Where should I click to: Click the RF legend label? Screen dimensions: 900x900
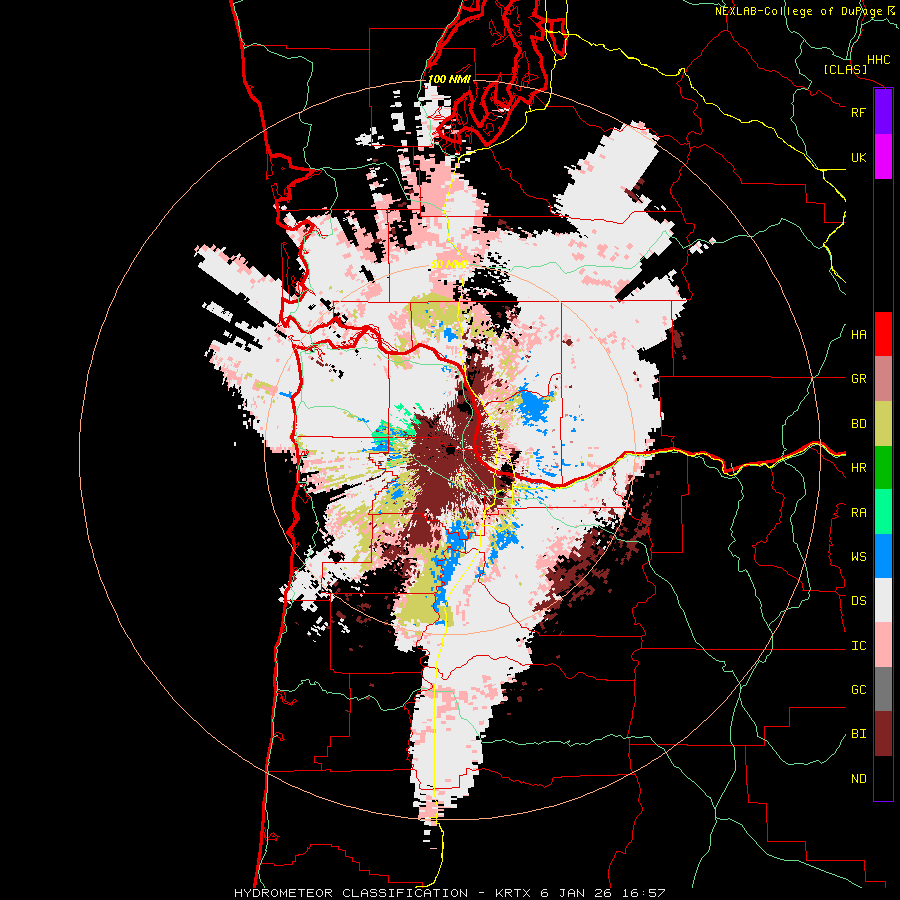click(858, 112)
